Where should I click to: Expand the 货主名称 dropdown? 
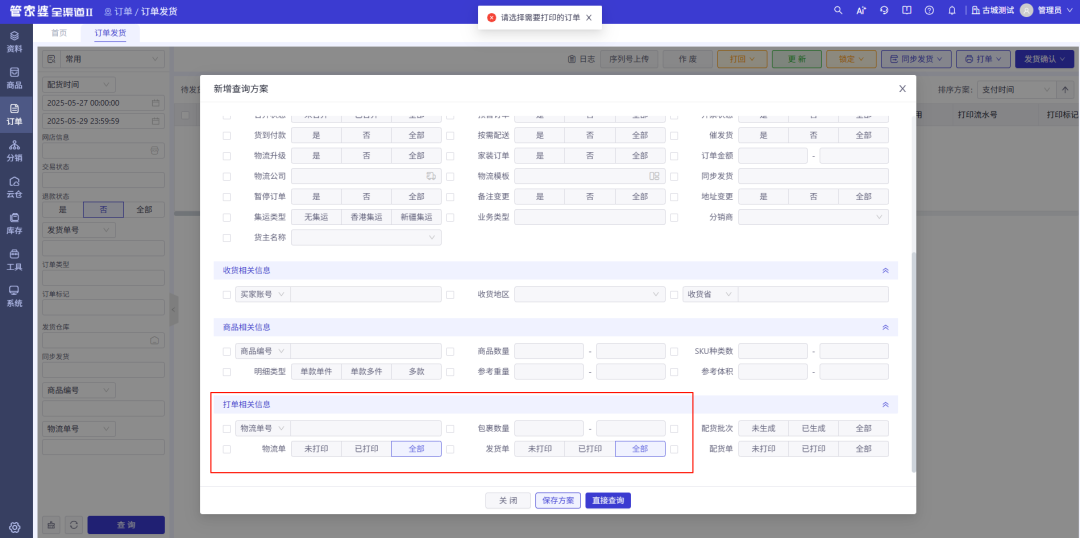366,238
